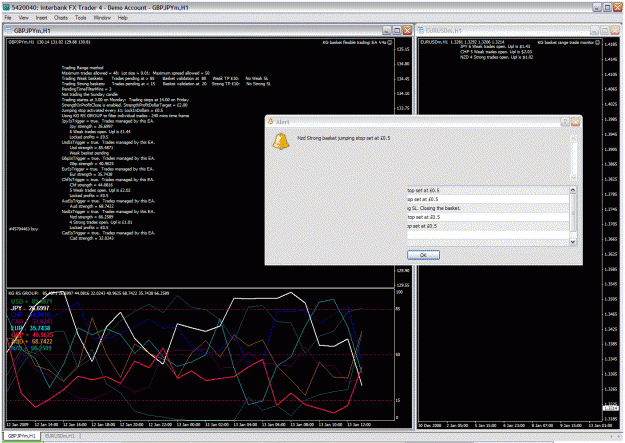Click the smiley face EA icon on the EURUSDm chart

pos(597,42)
